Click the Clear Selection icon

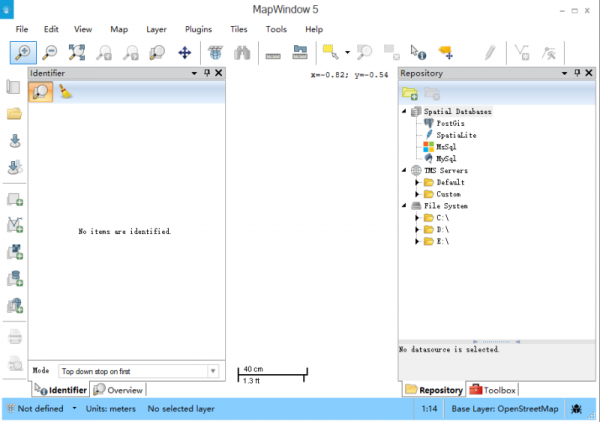click(391, 53)
